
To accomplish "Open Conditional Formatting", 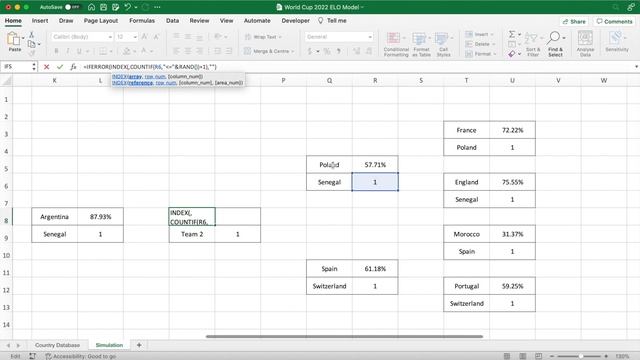I will (x=396, y=44).
